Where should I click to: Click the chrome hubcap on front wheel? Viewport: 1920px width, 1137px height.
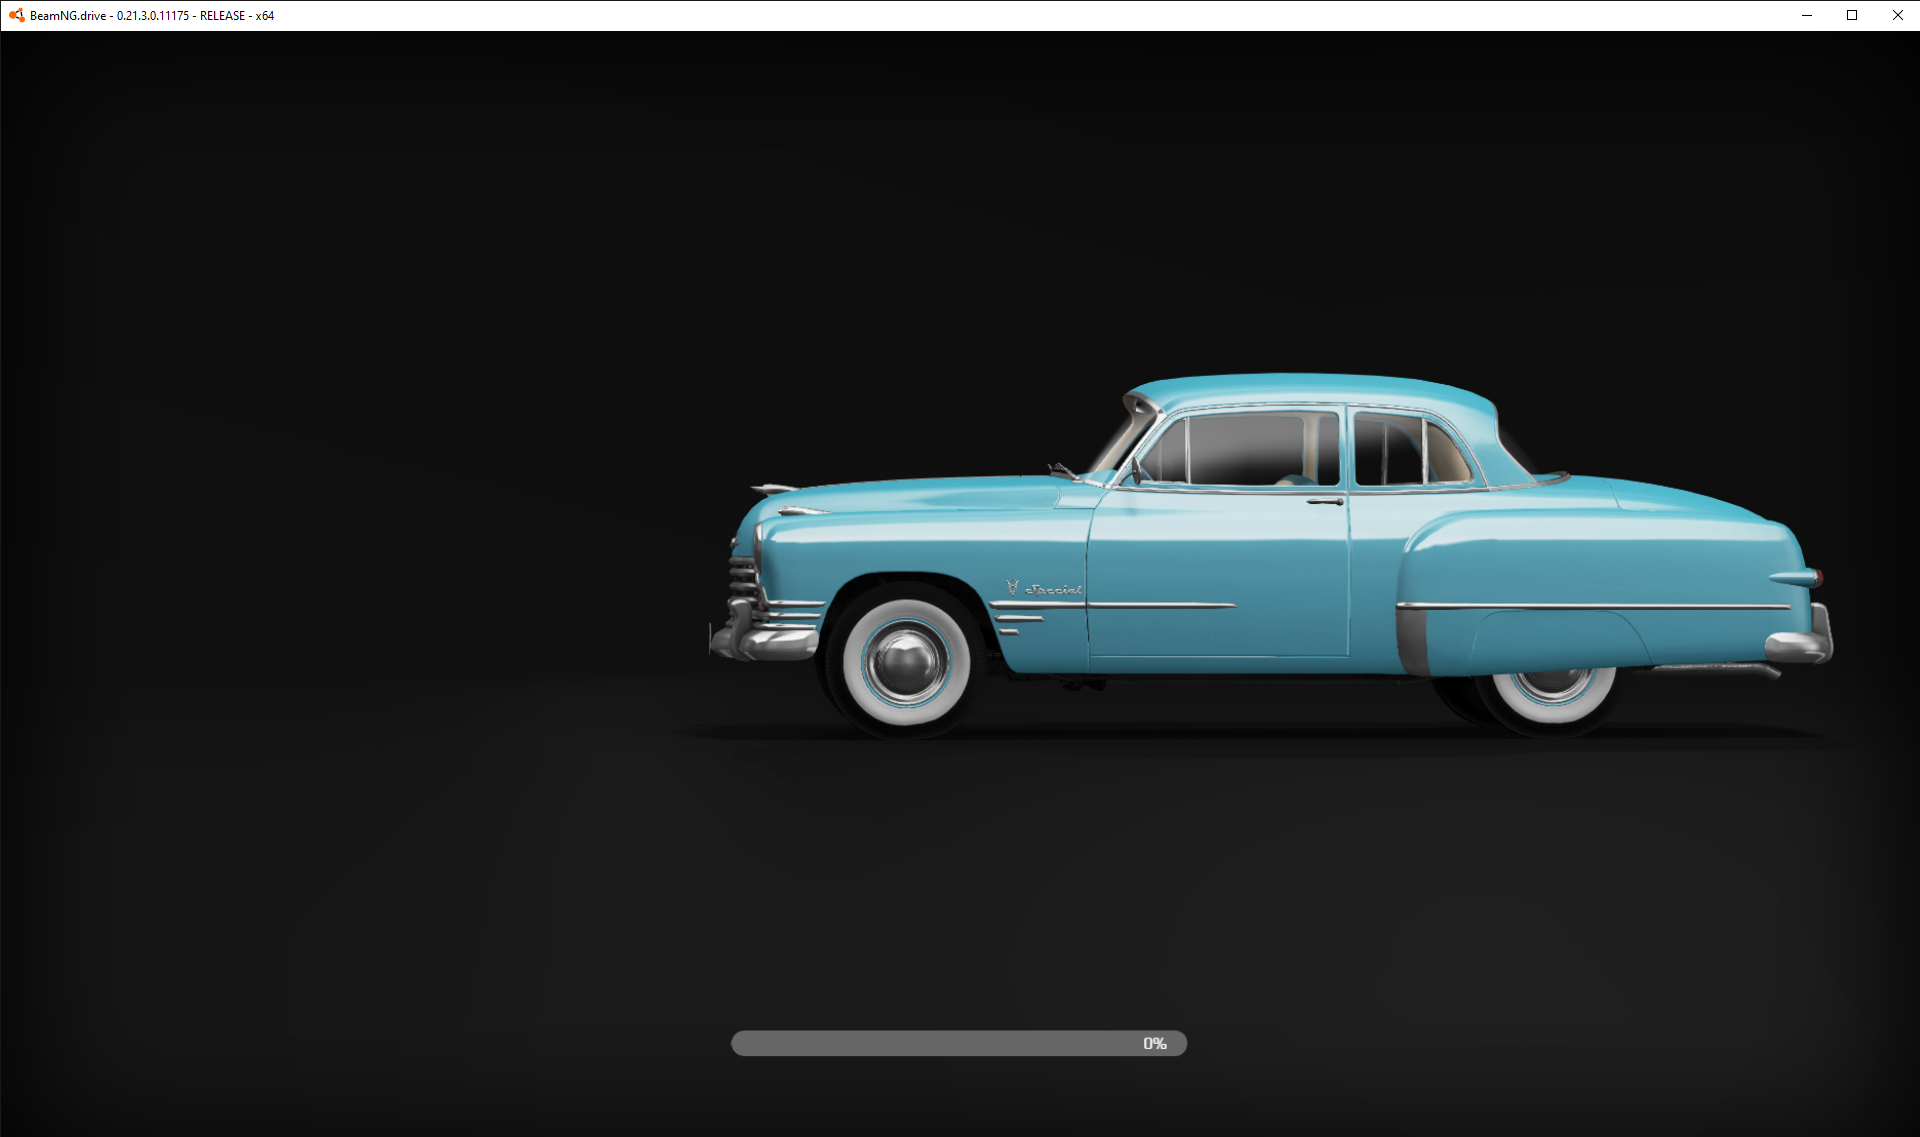906,662
